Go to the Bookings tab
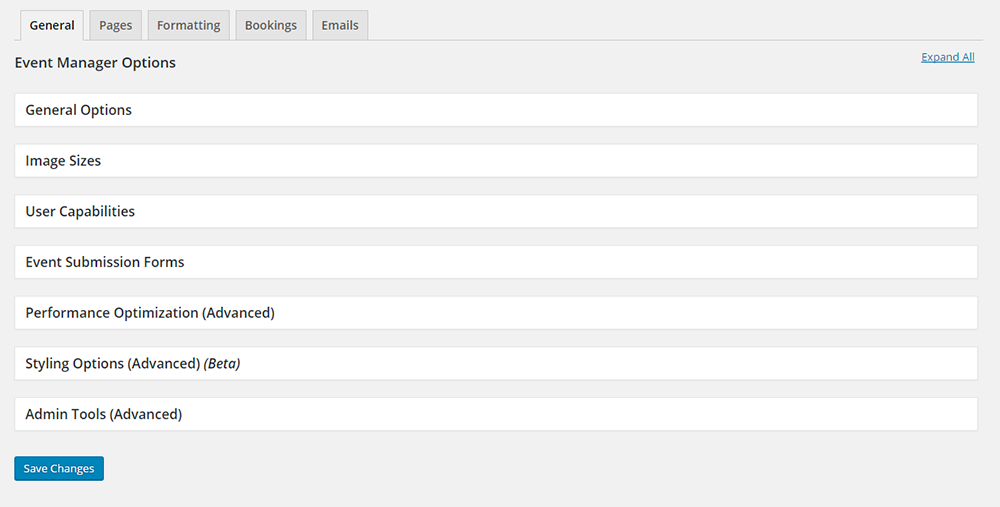Image resolution: width=1000 pixels, height=507 pixels. pos(271,26)
